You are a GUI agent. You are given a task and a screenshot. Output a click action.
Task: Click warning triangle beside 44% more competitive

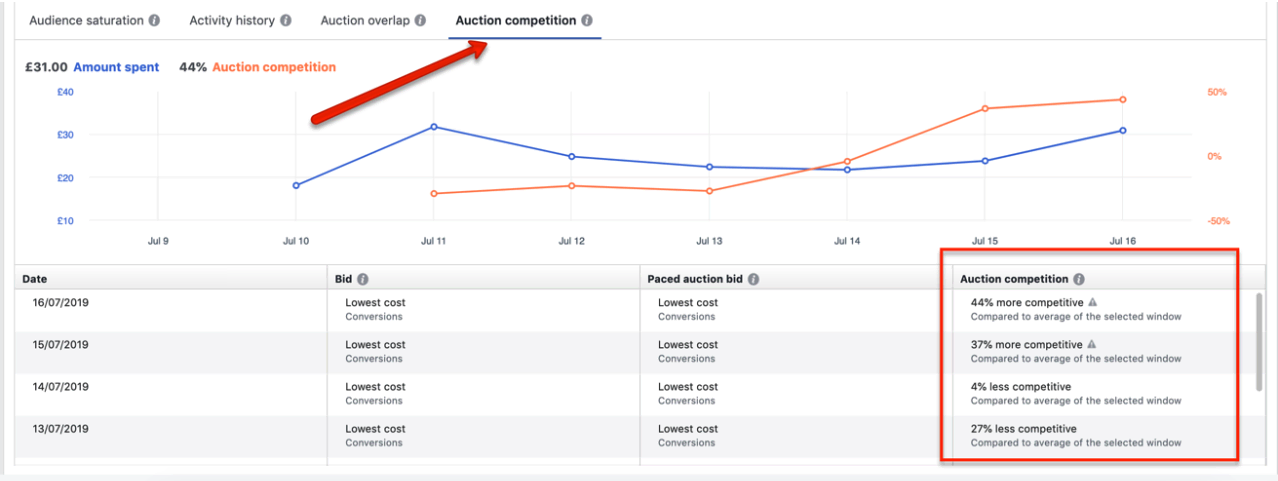pos(1093,302)
